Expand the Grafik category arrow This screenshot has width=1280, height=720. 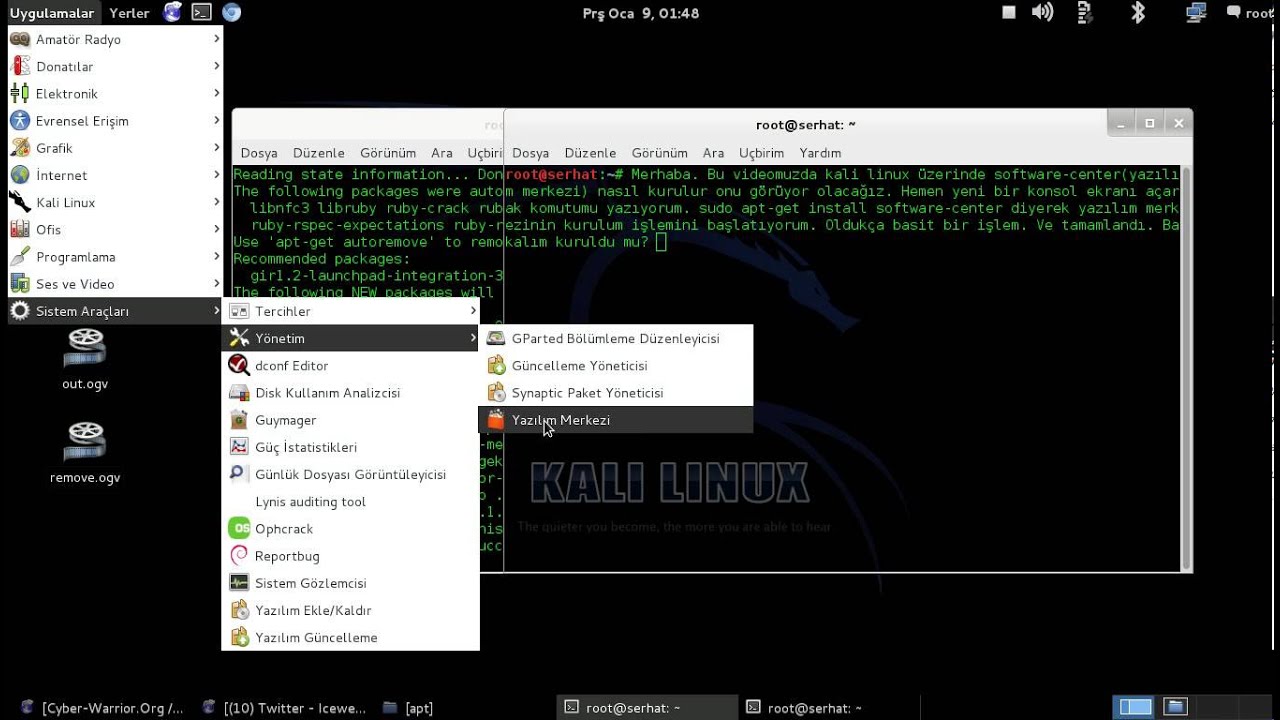click(216, 148)
